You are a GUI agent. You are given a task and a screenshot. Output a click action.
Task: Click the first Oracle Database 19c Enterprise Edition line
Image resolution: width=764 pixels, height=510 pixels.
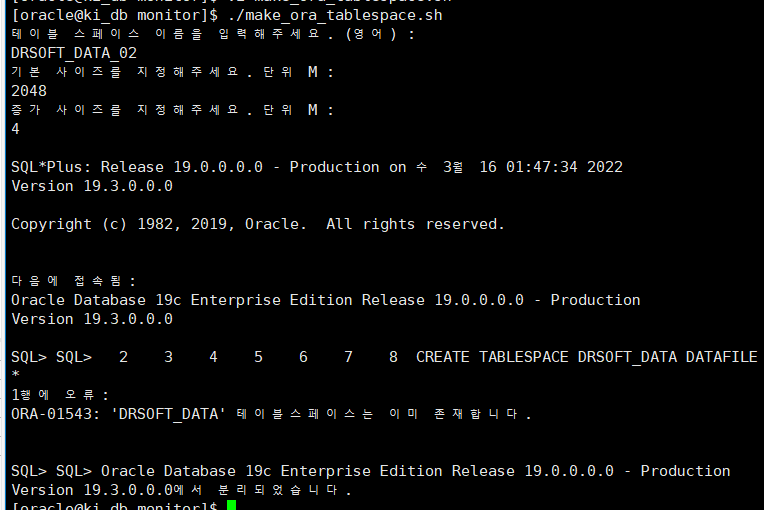coord(325,300)
